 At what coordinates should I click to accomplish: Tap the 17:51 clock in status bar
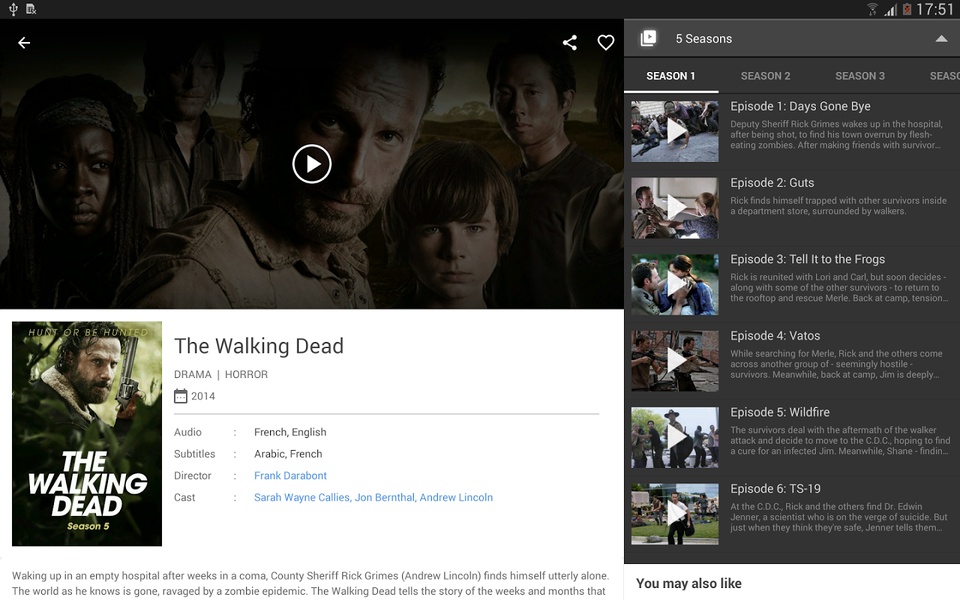(x=935, y=9)
